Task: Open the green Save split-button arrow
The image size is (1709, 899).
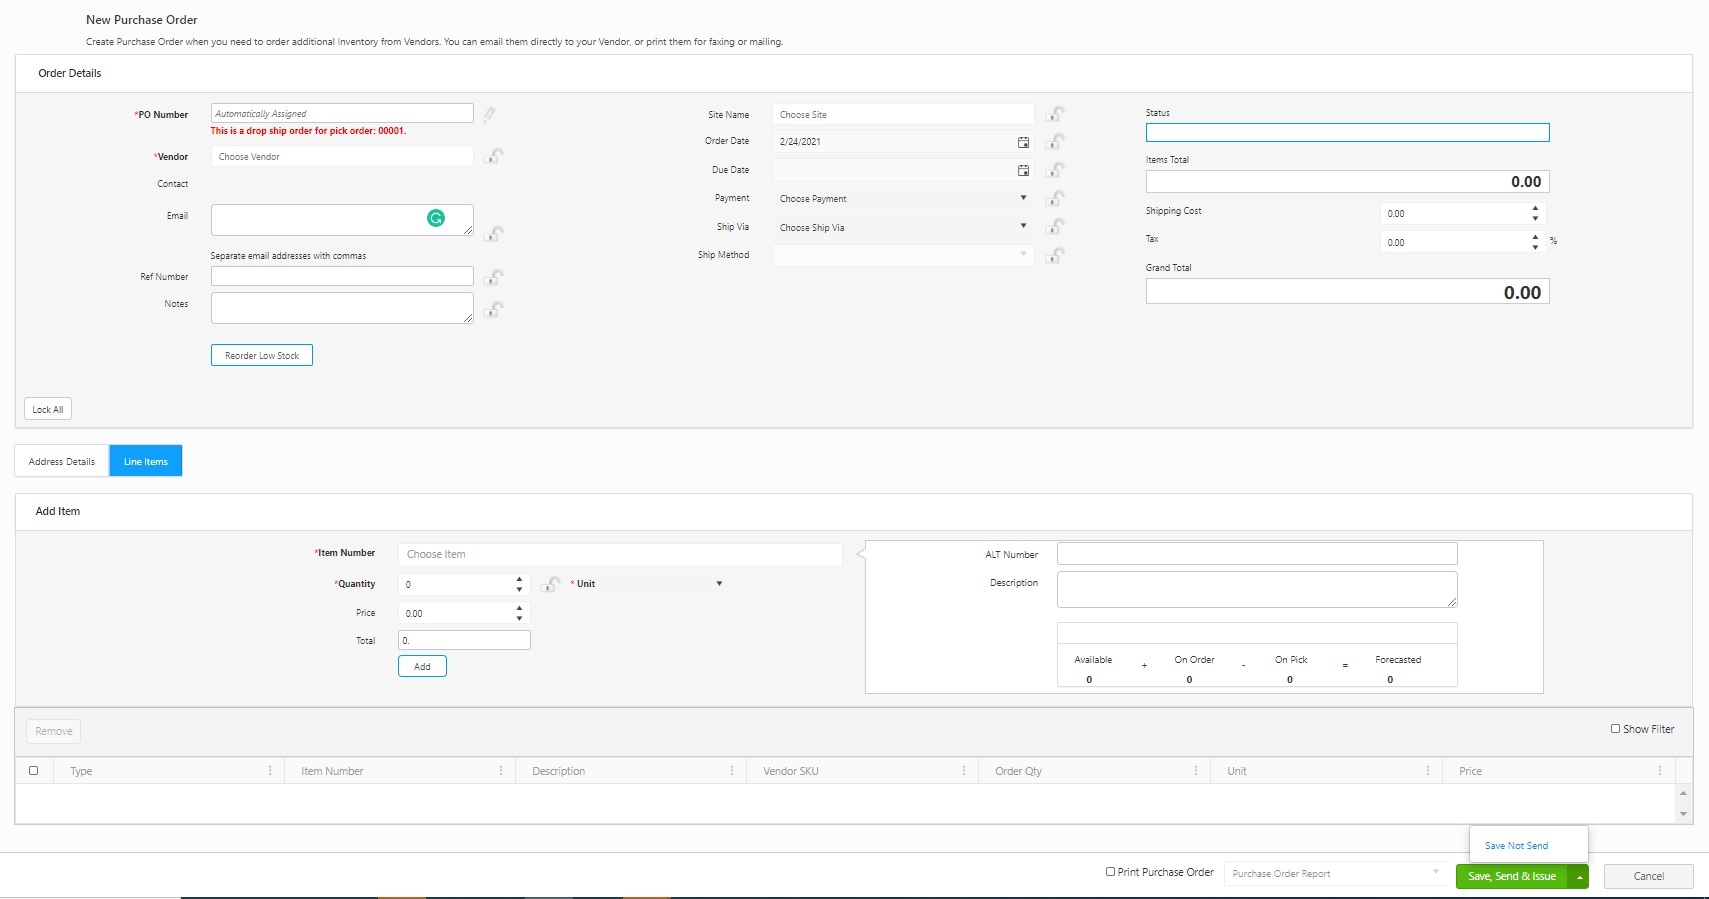Action: click(1579, 877)
